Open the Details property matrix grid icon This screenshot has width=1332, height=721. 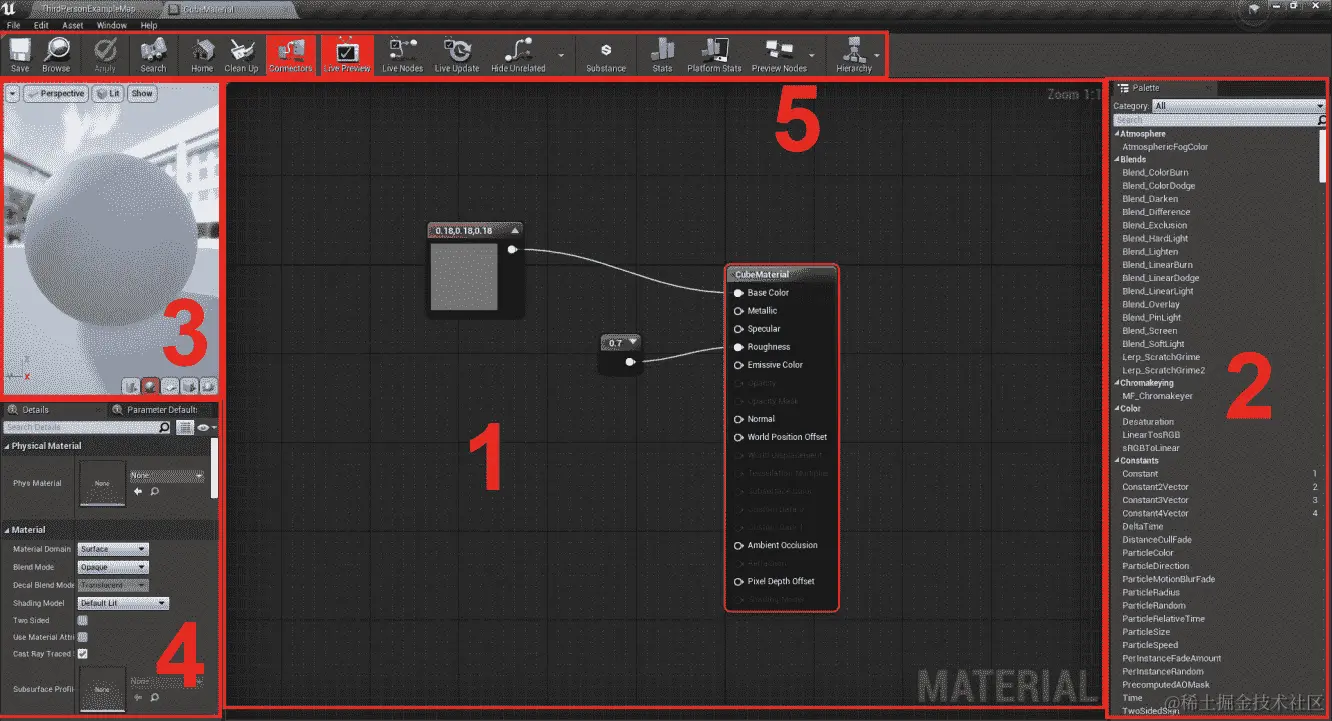tap(185, 427)
